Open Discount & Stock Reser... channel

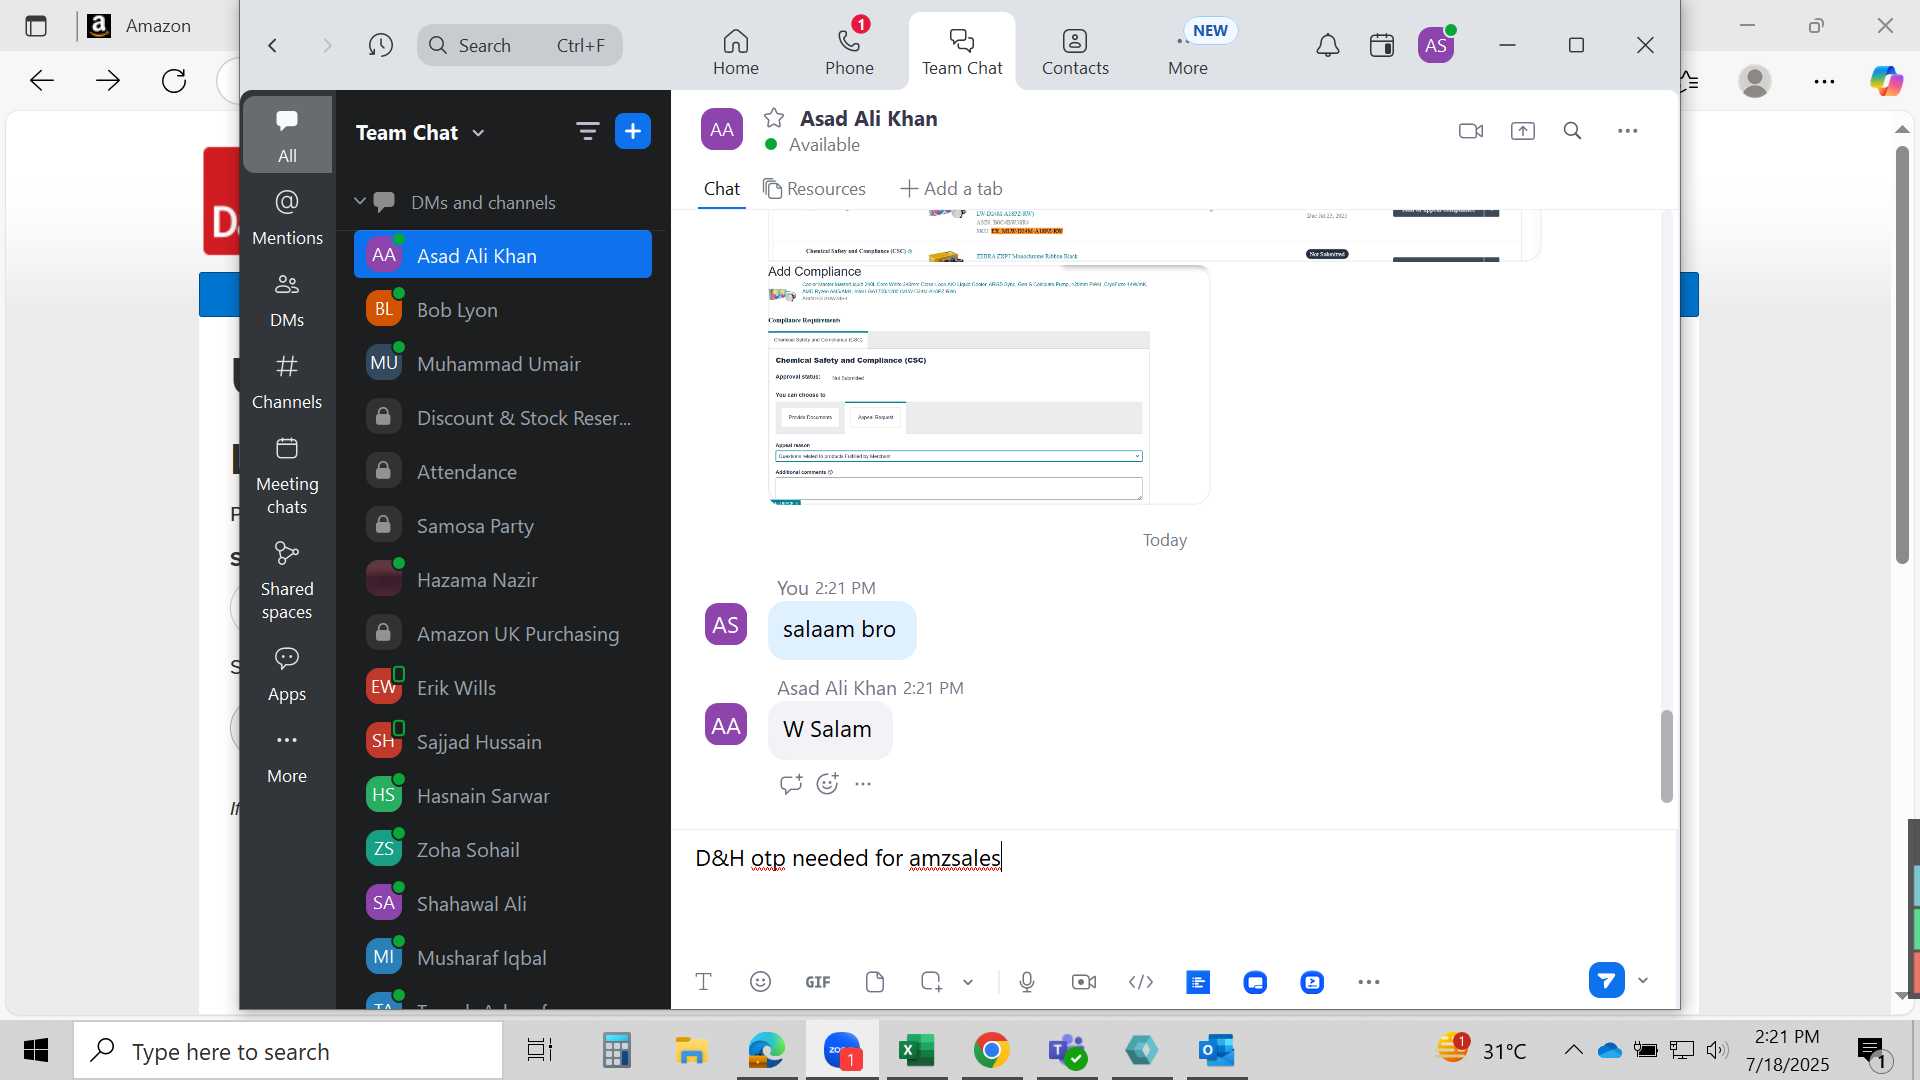click(x=503, y=418)
